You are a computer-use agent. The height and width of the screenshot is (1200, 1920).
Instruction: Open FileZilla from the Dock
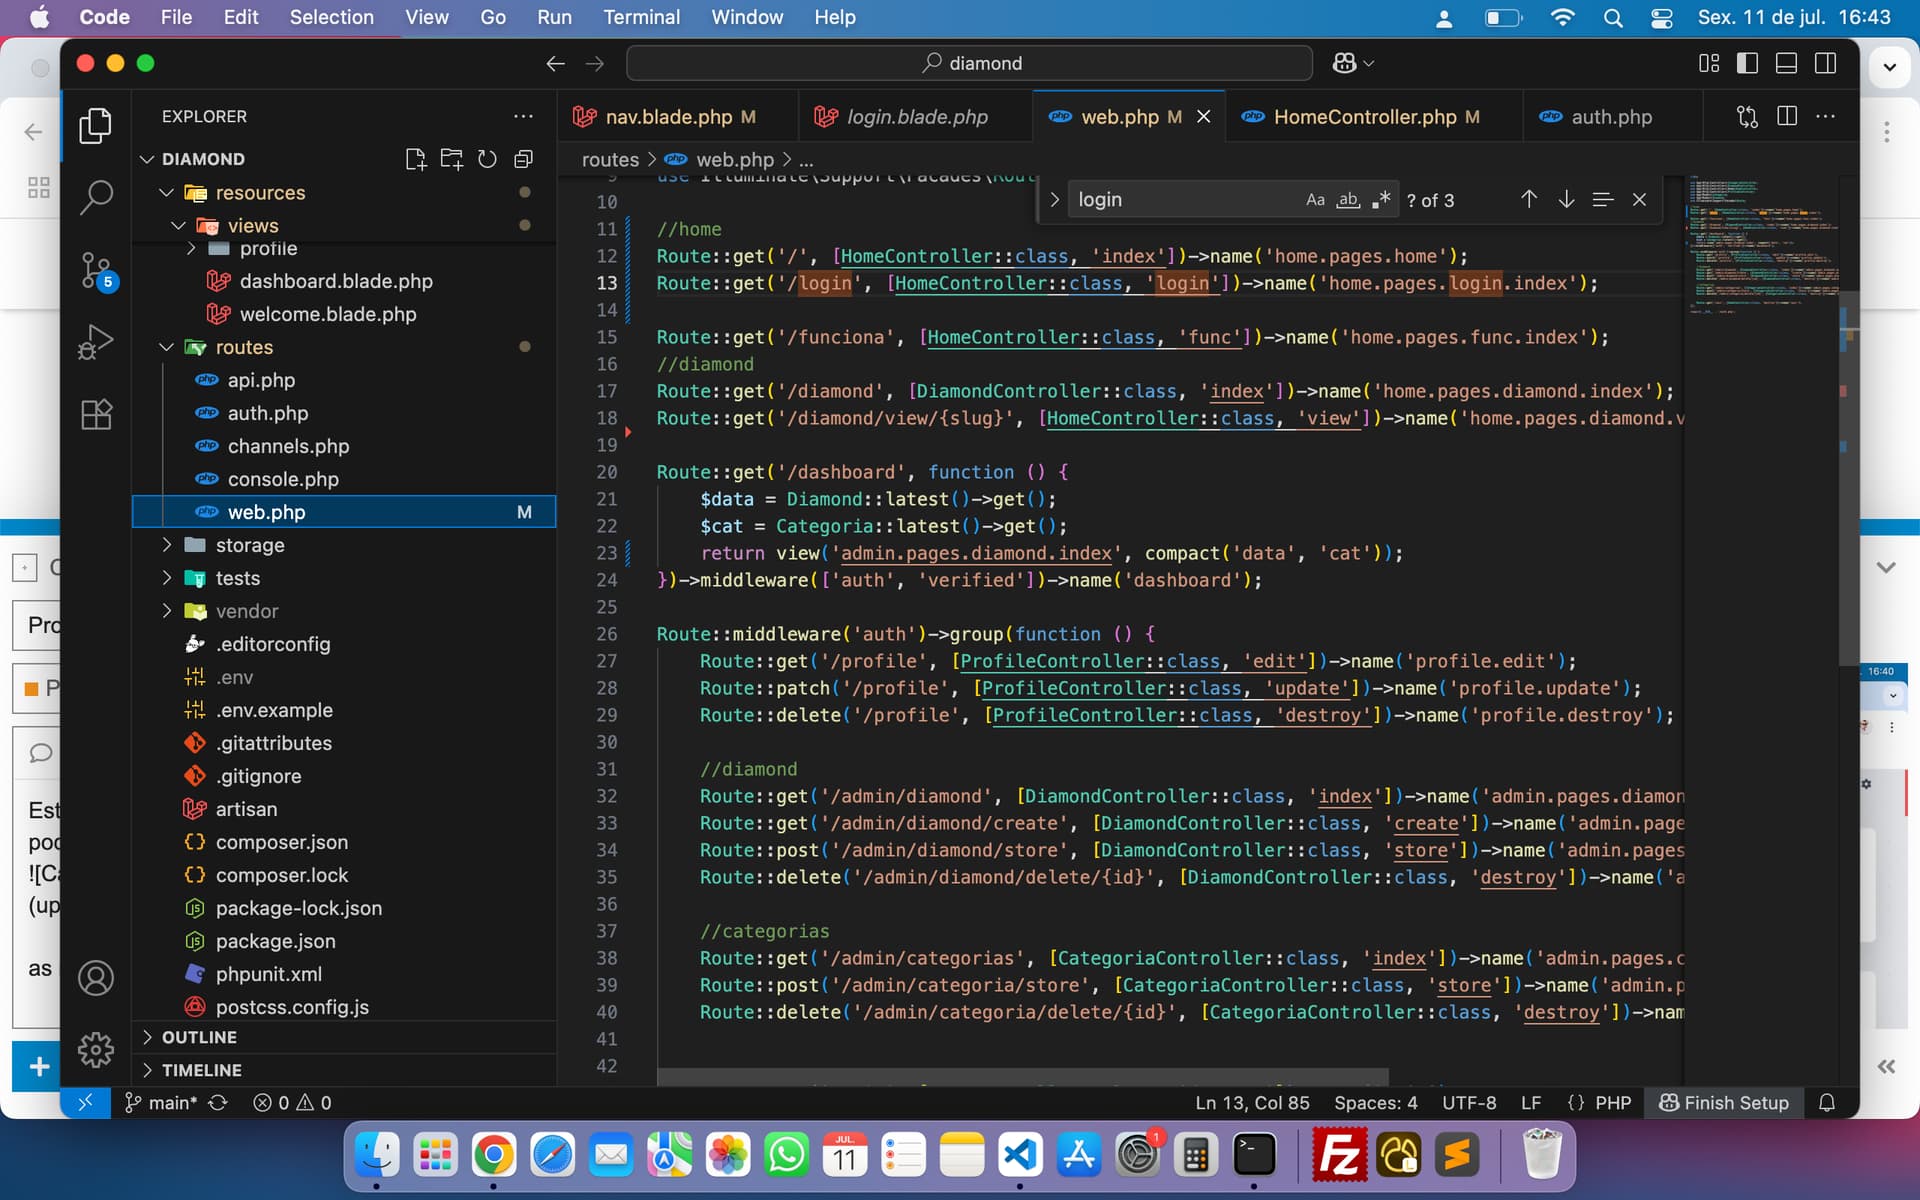tap(1339, 1155)
